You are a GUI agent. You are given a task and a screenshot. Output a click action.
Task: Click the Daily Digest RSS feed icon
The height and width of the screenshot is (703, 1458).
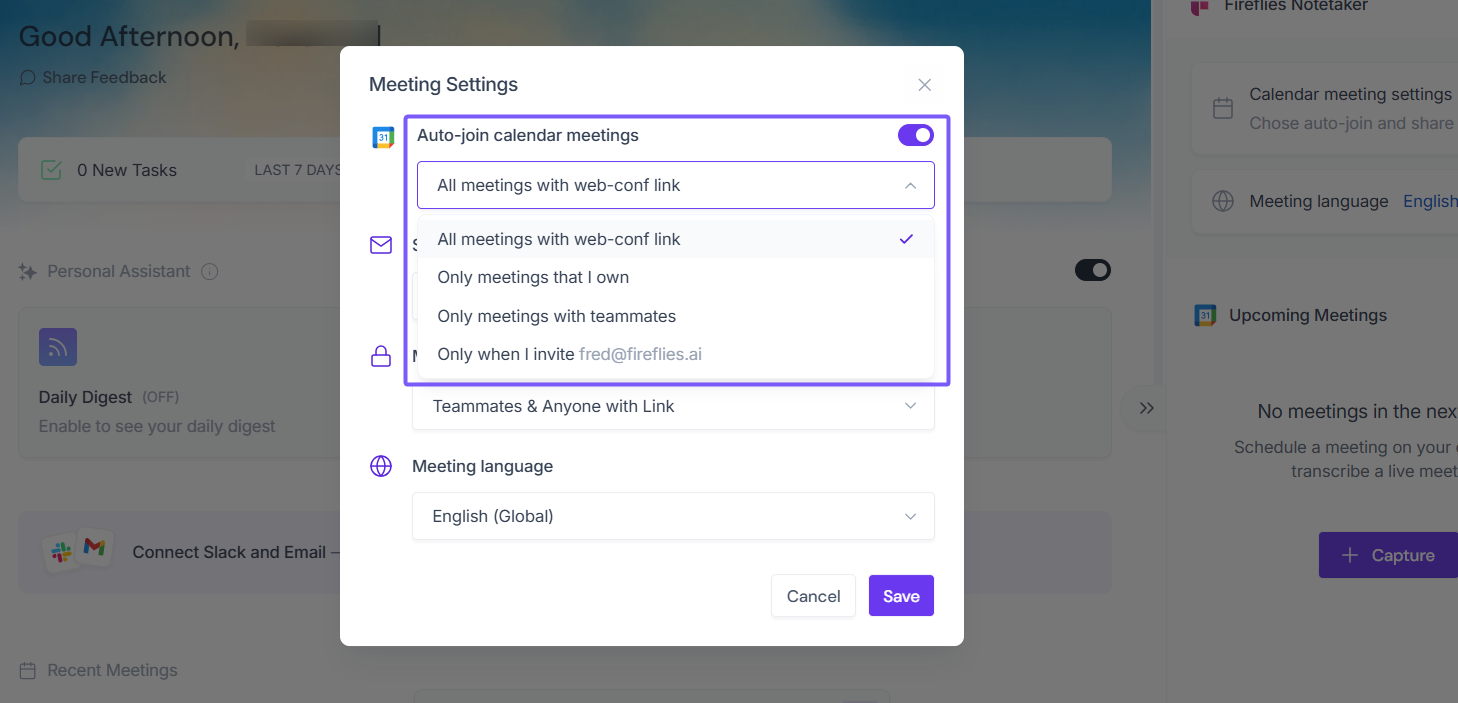[x=58, y=347]
